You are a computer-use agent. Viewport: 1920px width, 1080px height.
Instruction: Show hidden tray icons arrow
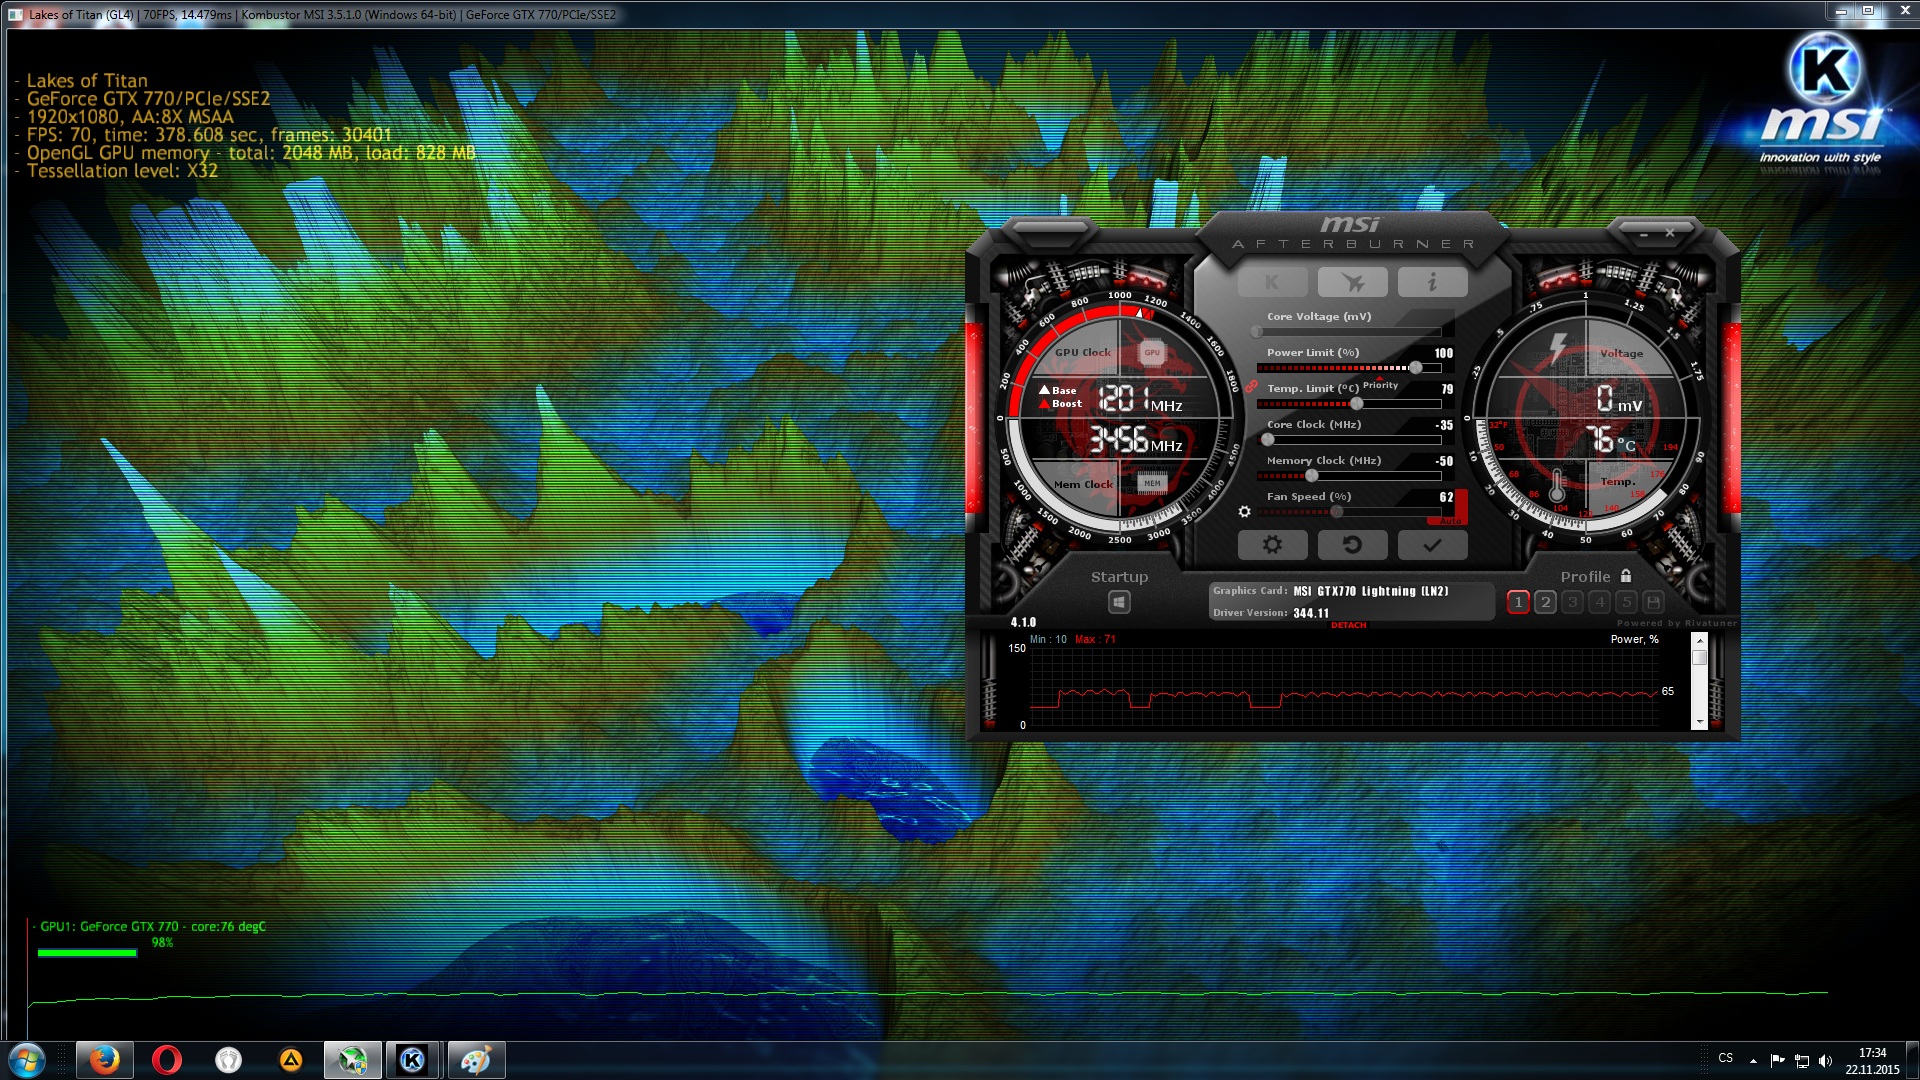1753,1060
